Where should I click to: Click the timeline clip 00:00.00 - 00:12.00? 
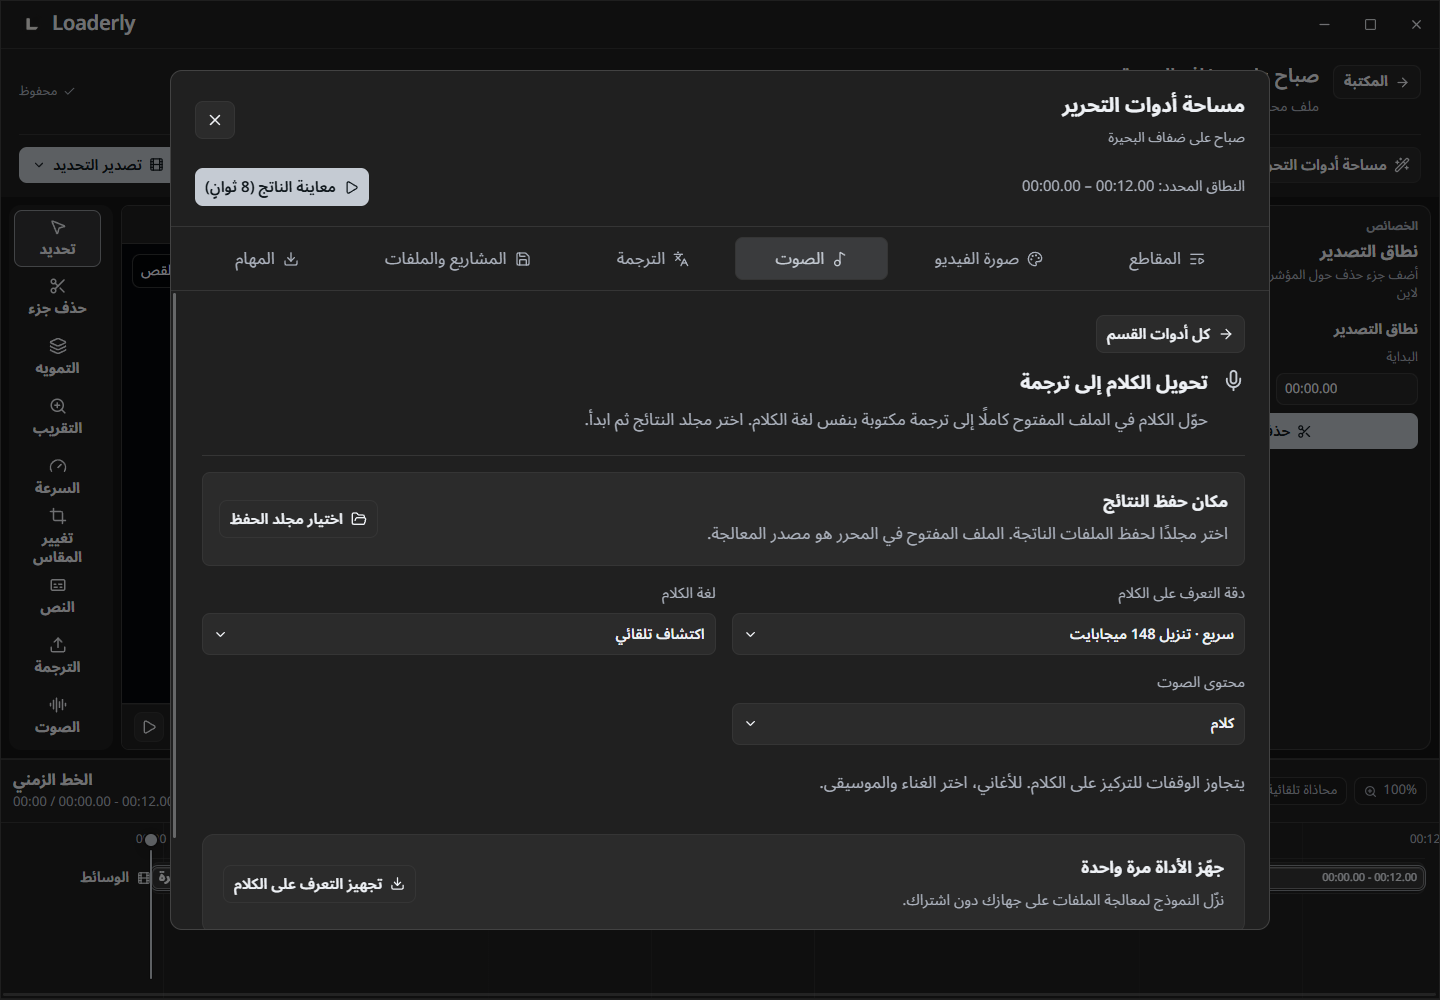click(1348, 877)
